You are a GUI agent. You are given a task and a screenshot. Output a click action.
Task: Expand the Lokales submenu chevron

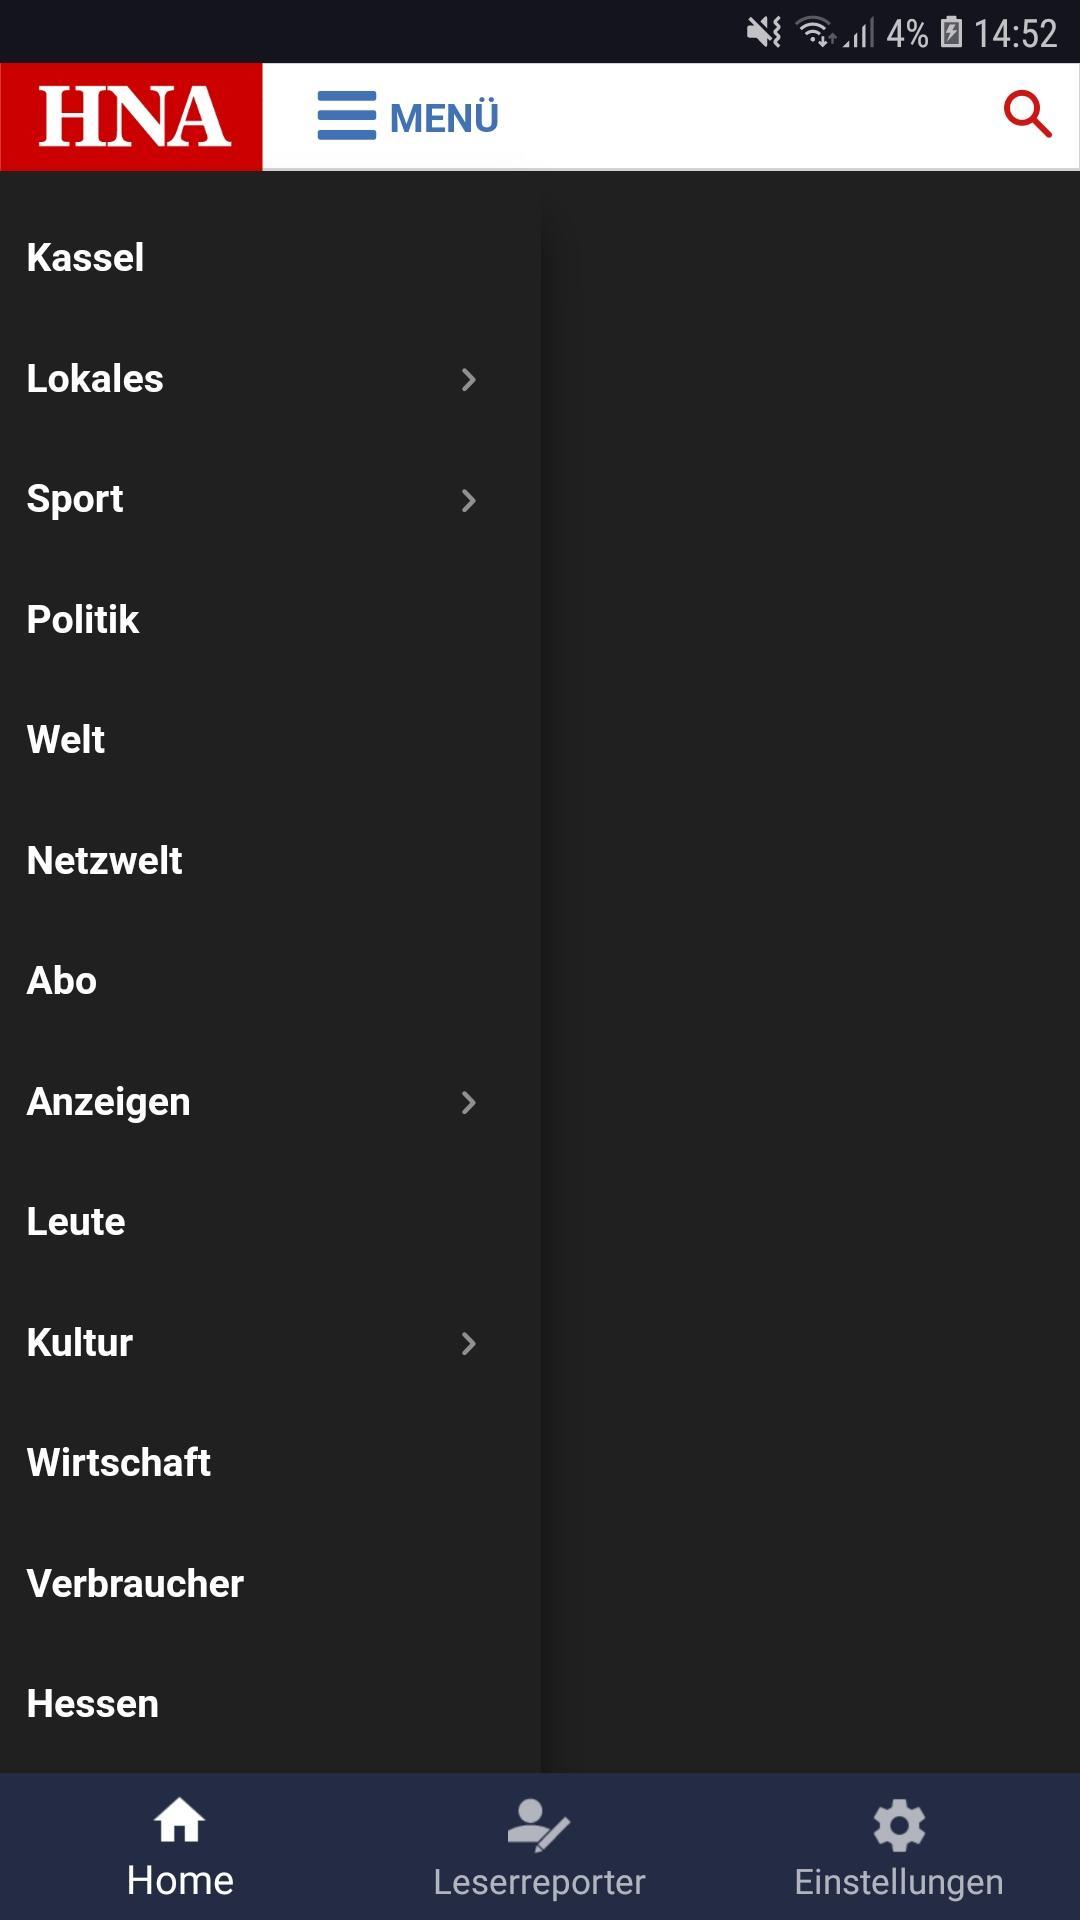point(468,380)
